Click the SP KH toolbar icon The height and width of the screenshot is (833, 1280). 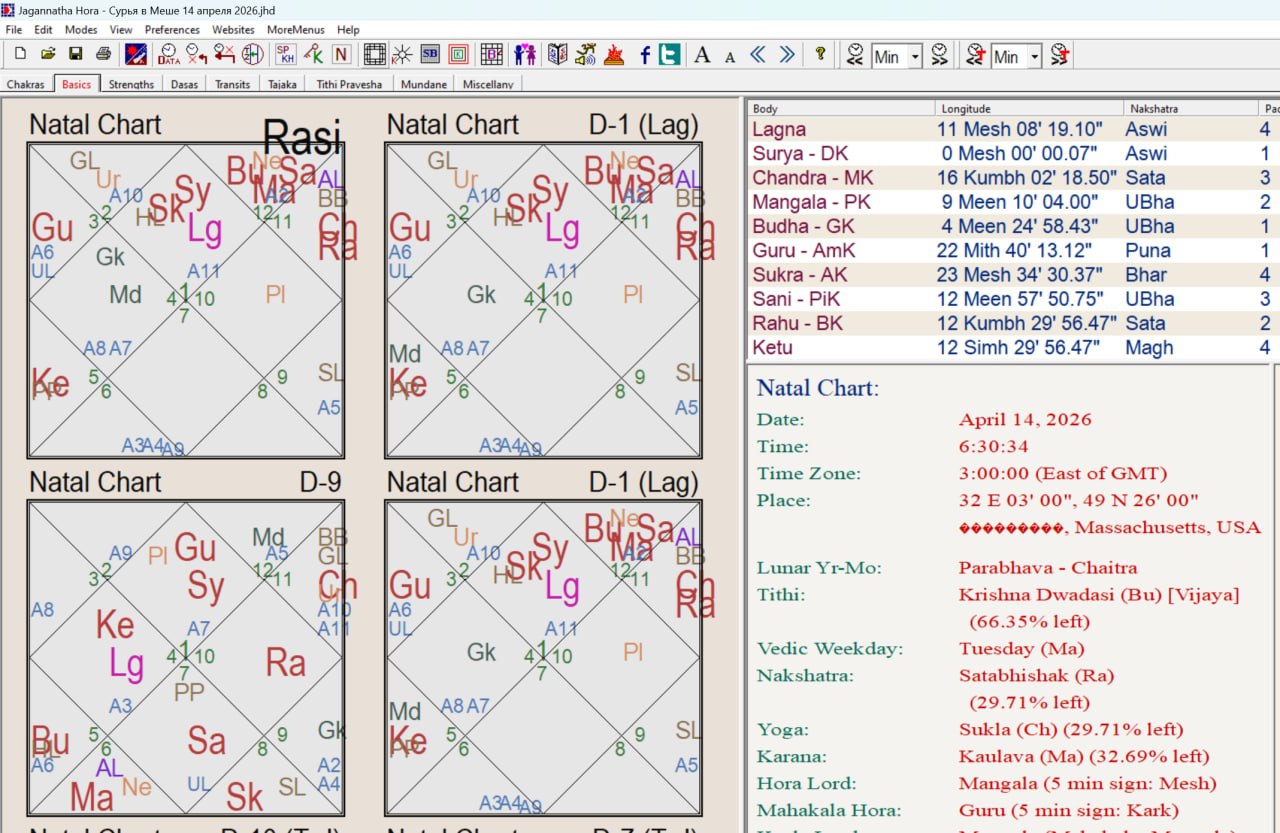(285, 55)
